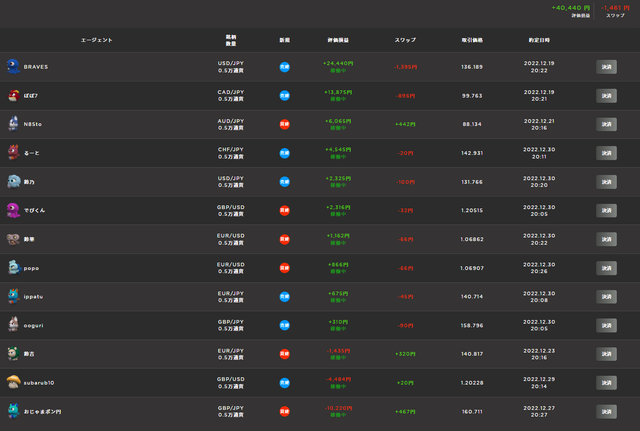This screenshot has width=640, height=431.
Task: Click the +24,440円 profit value
Action: (338, 63)
